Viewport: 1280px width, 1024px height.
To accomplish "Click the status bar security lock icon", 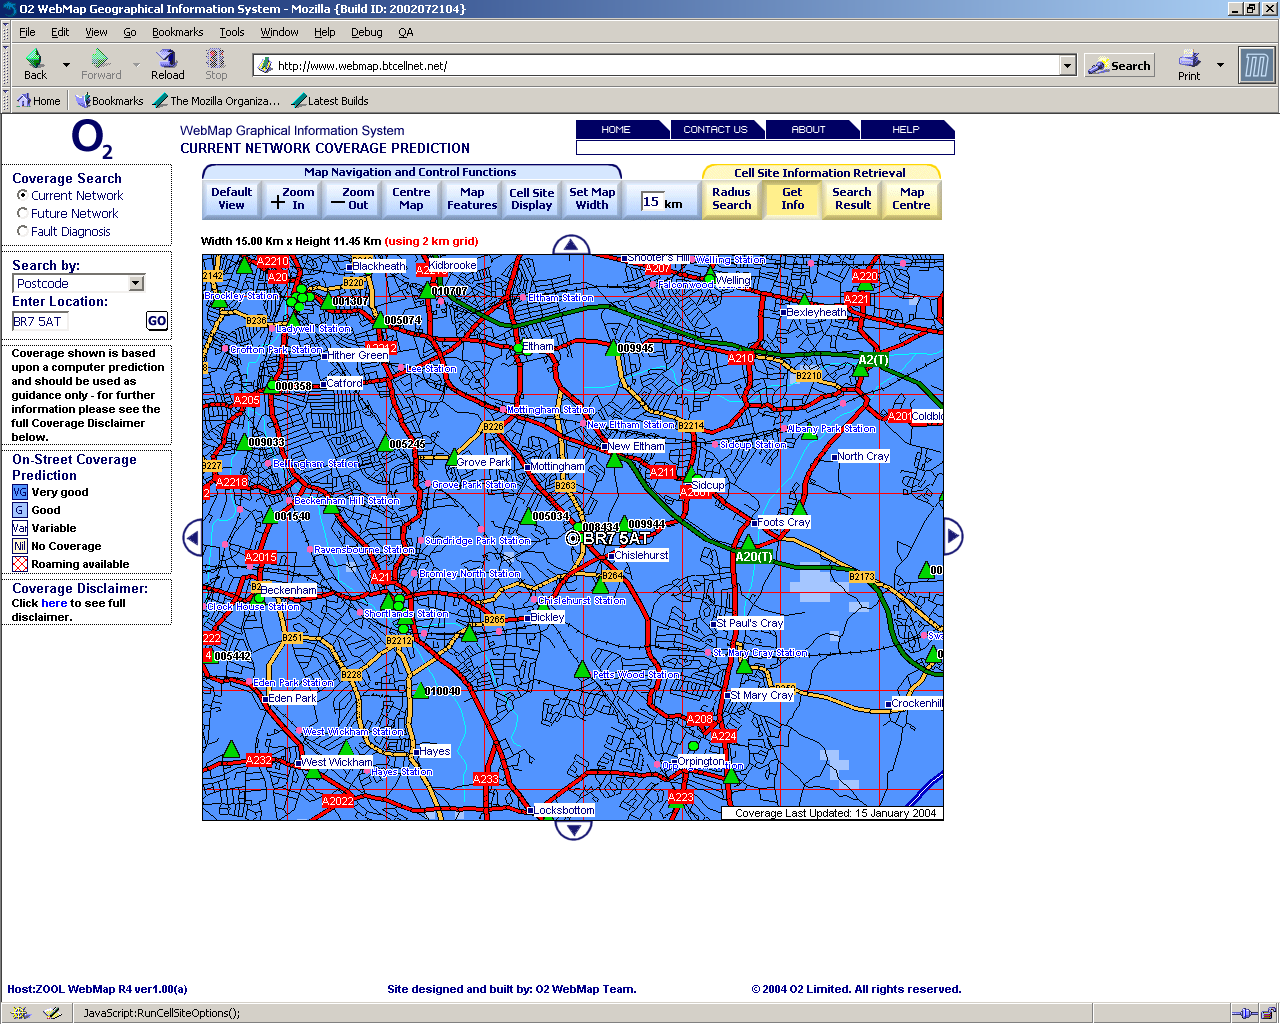I will click(x=1267, y=1013).
